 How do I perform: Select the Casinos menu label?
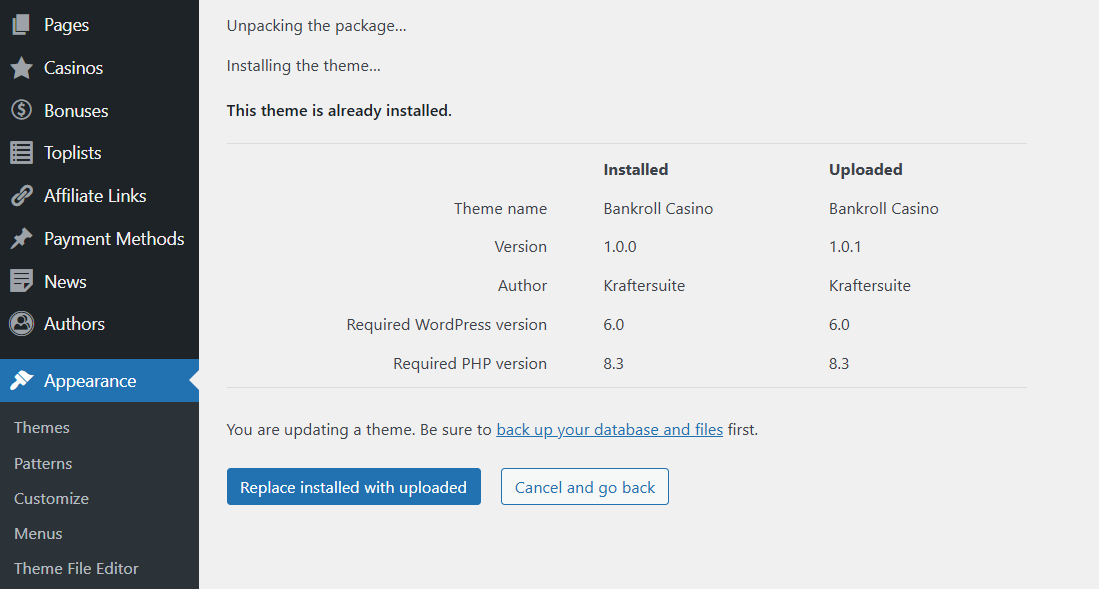(74, 68)
